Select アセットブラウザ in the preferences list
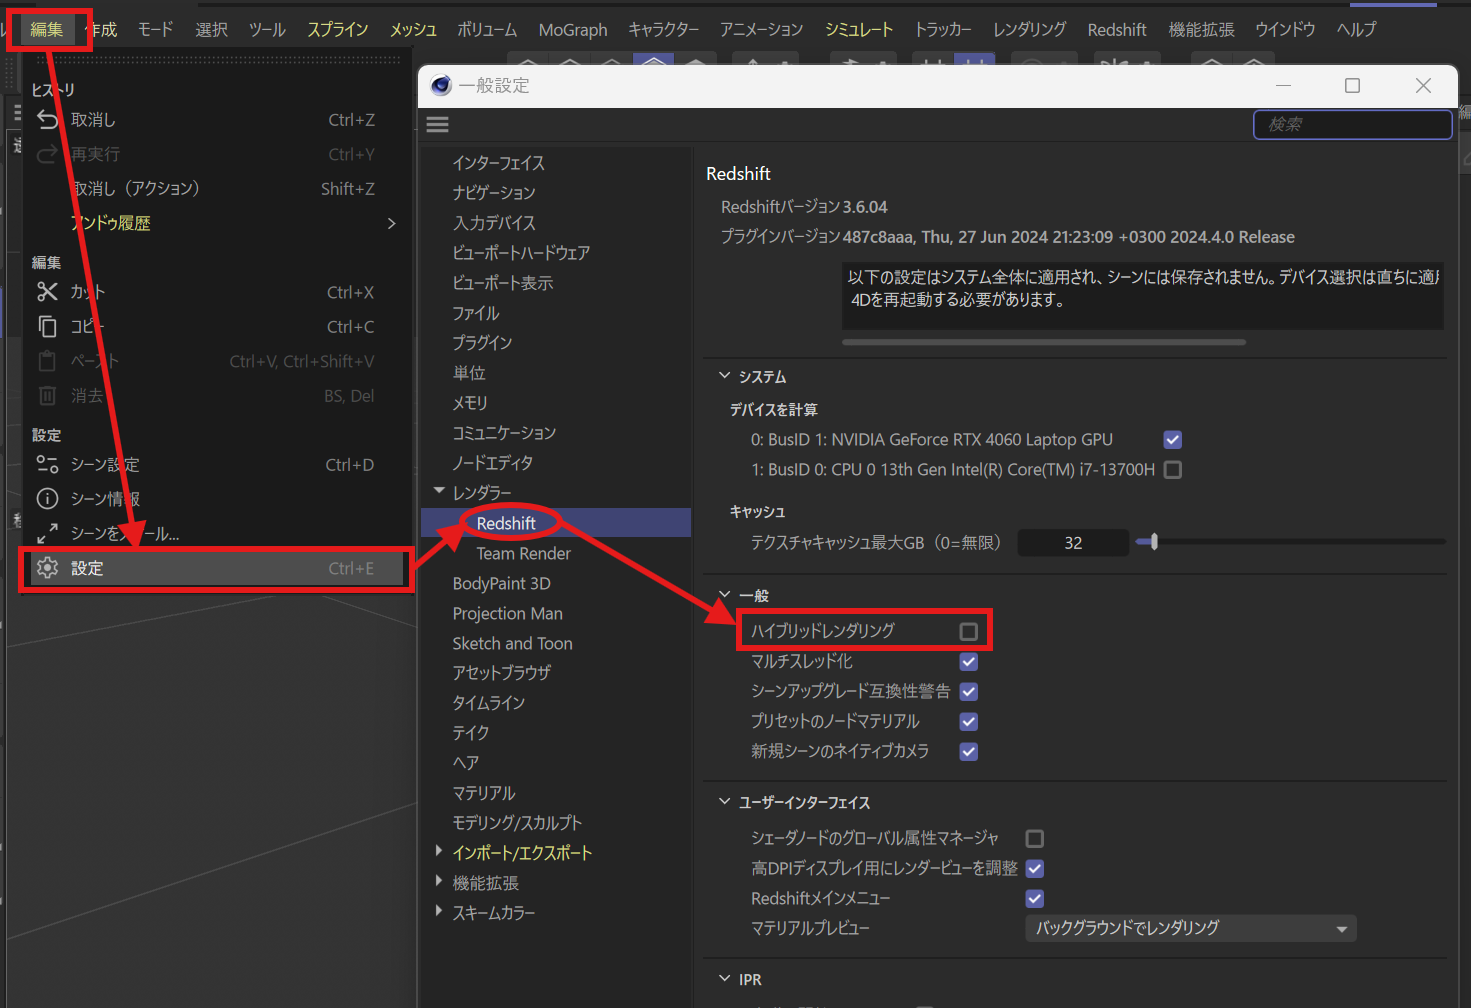1471x1008 pixels. [x=502, y=673]
